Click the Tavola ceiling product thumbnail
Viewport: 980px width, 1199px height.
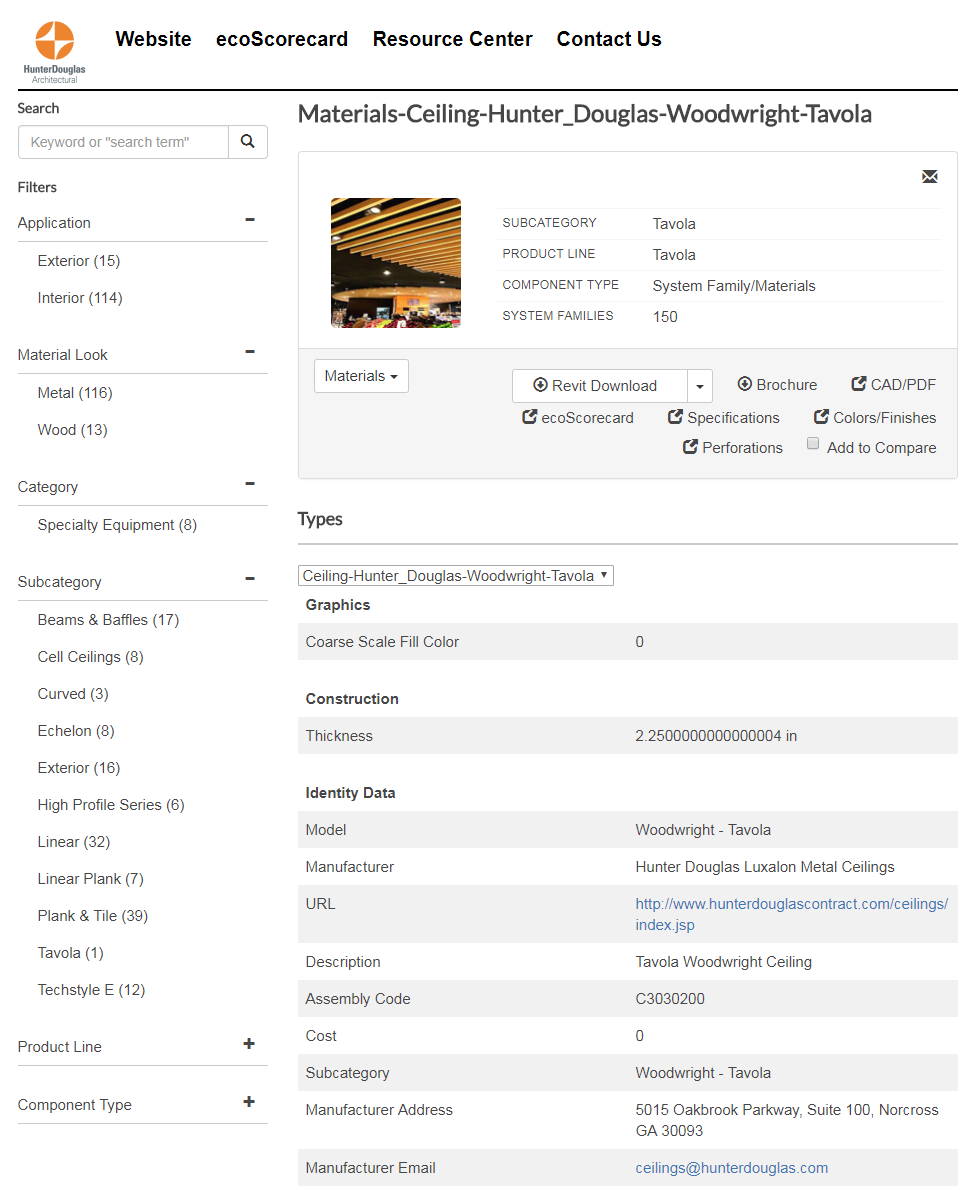click(396, 263)
